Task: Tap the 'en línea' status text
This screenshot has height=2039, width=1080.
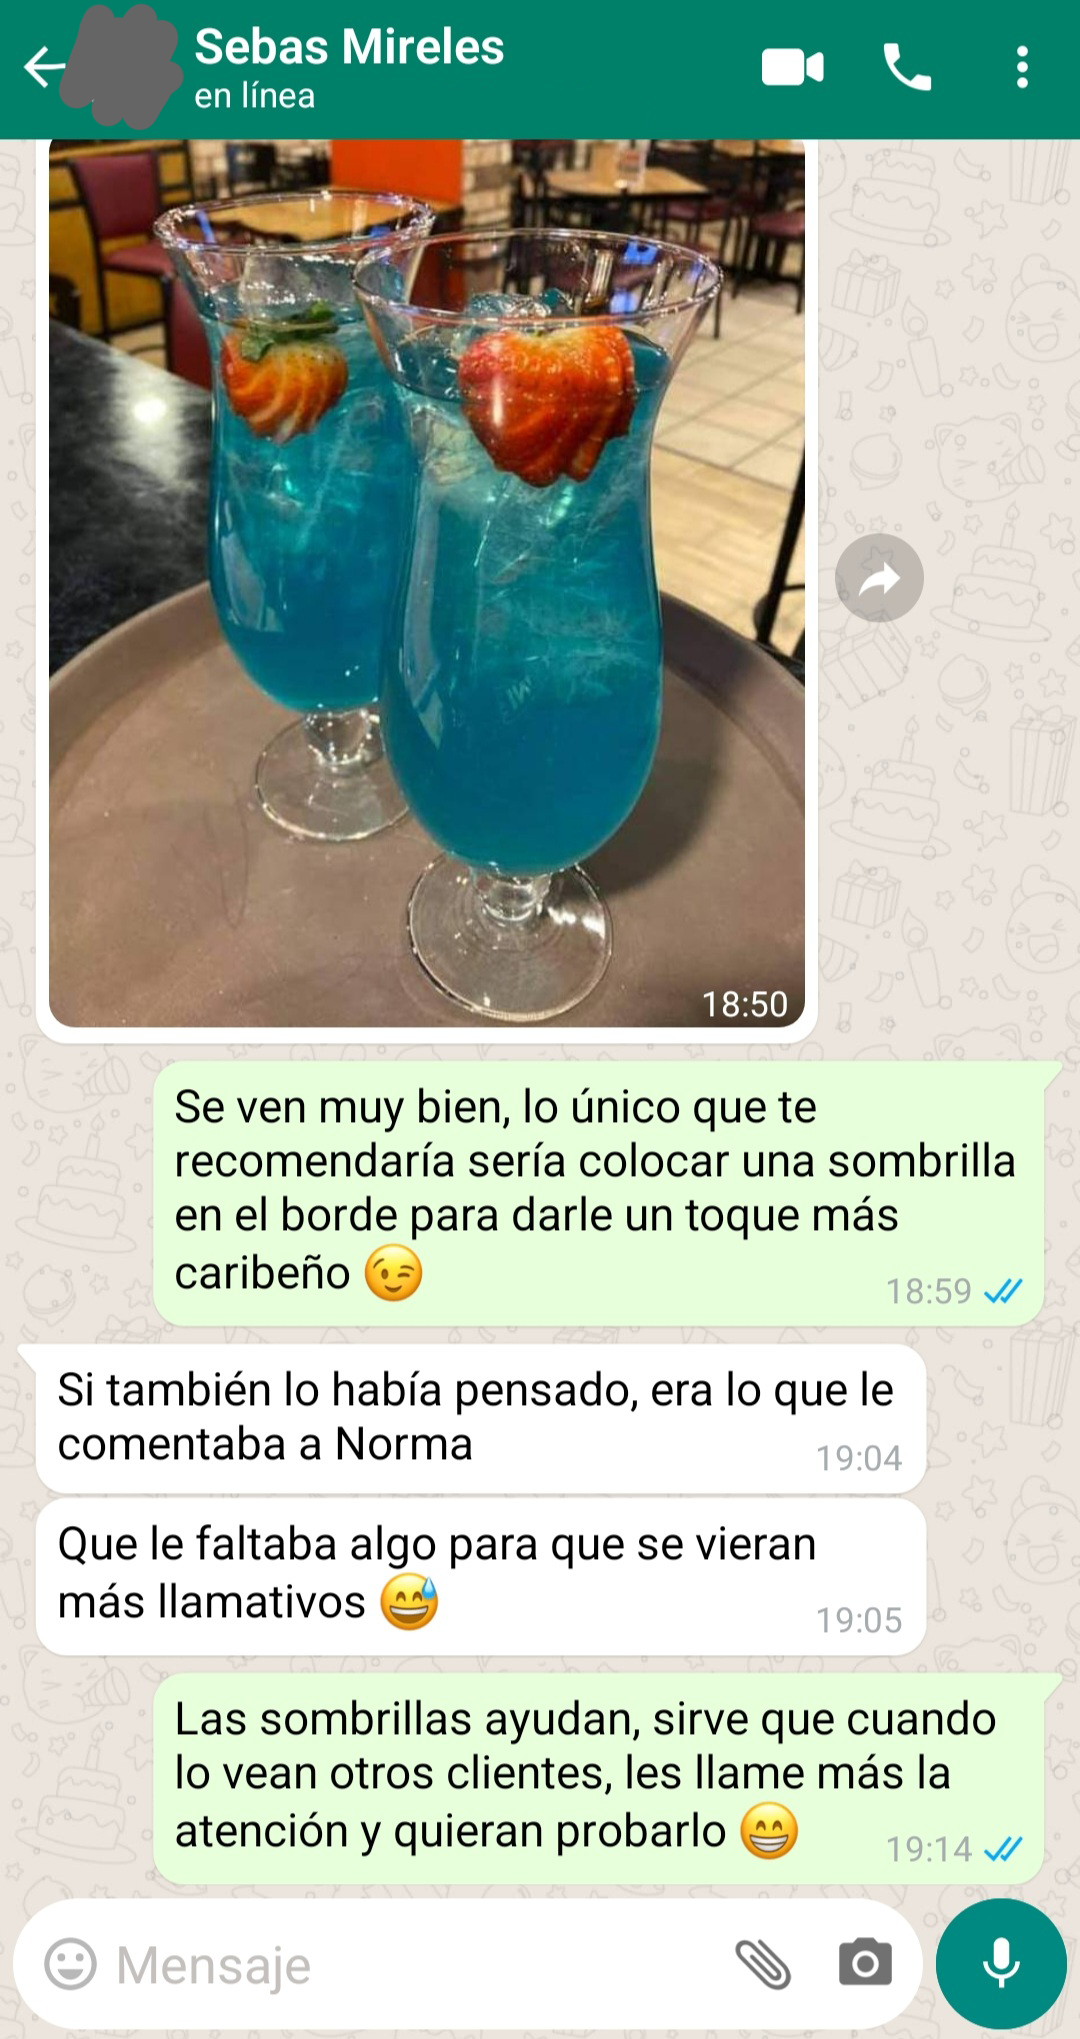Action: (x=254, y=96)
